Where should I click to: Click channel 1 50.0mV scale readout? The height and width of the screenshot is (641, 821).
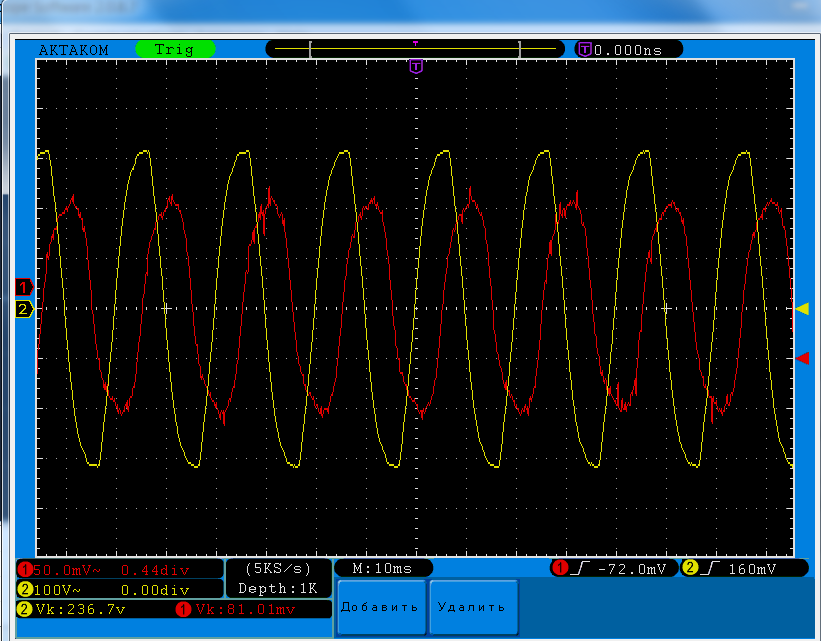click(67, 570)
